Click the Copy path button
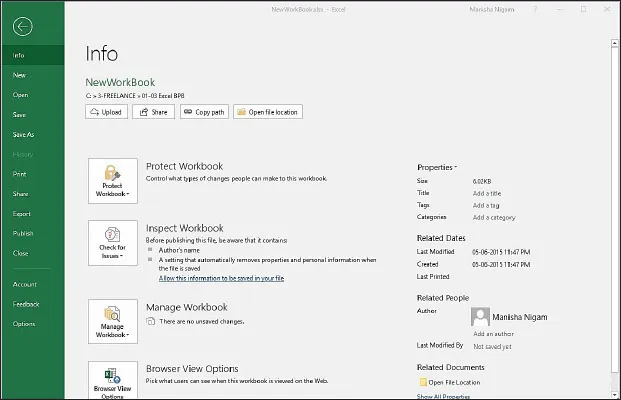This screenshot has height=400, width=621. coord(203,112)
